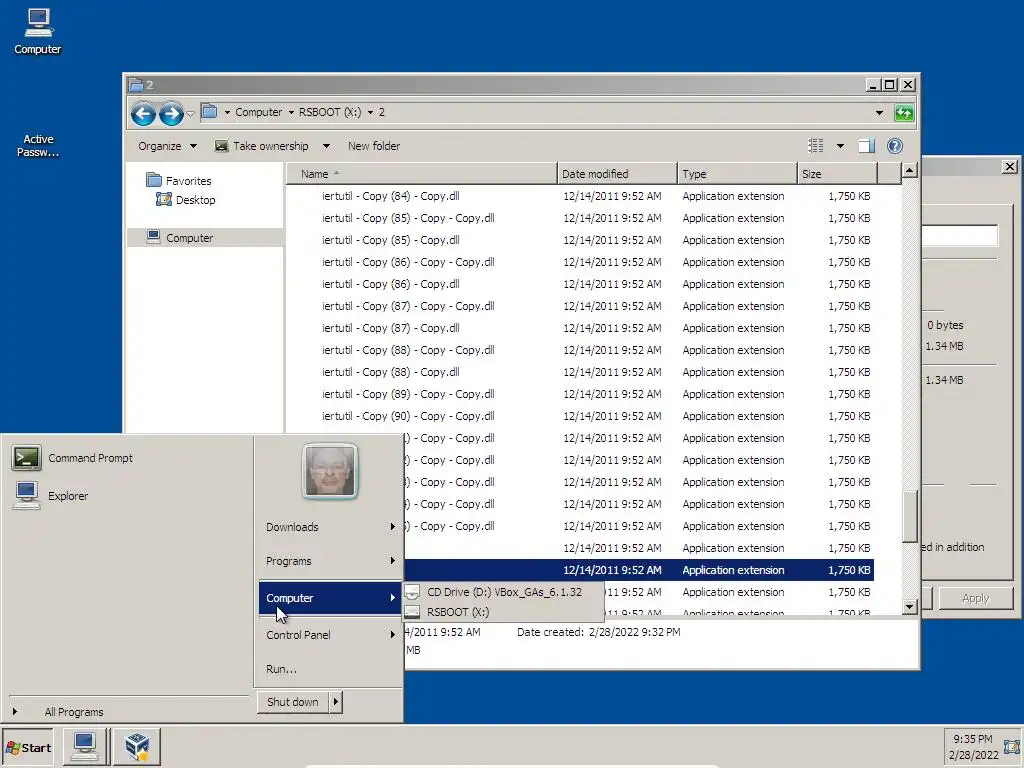Click the Take ownership toolbar icon
Image resolution: width=1024 pixels, height=768 pixels.
click(221, 146)
